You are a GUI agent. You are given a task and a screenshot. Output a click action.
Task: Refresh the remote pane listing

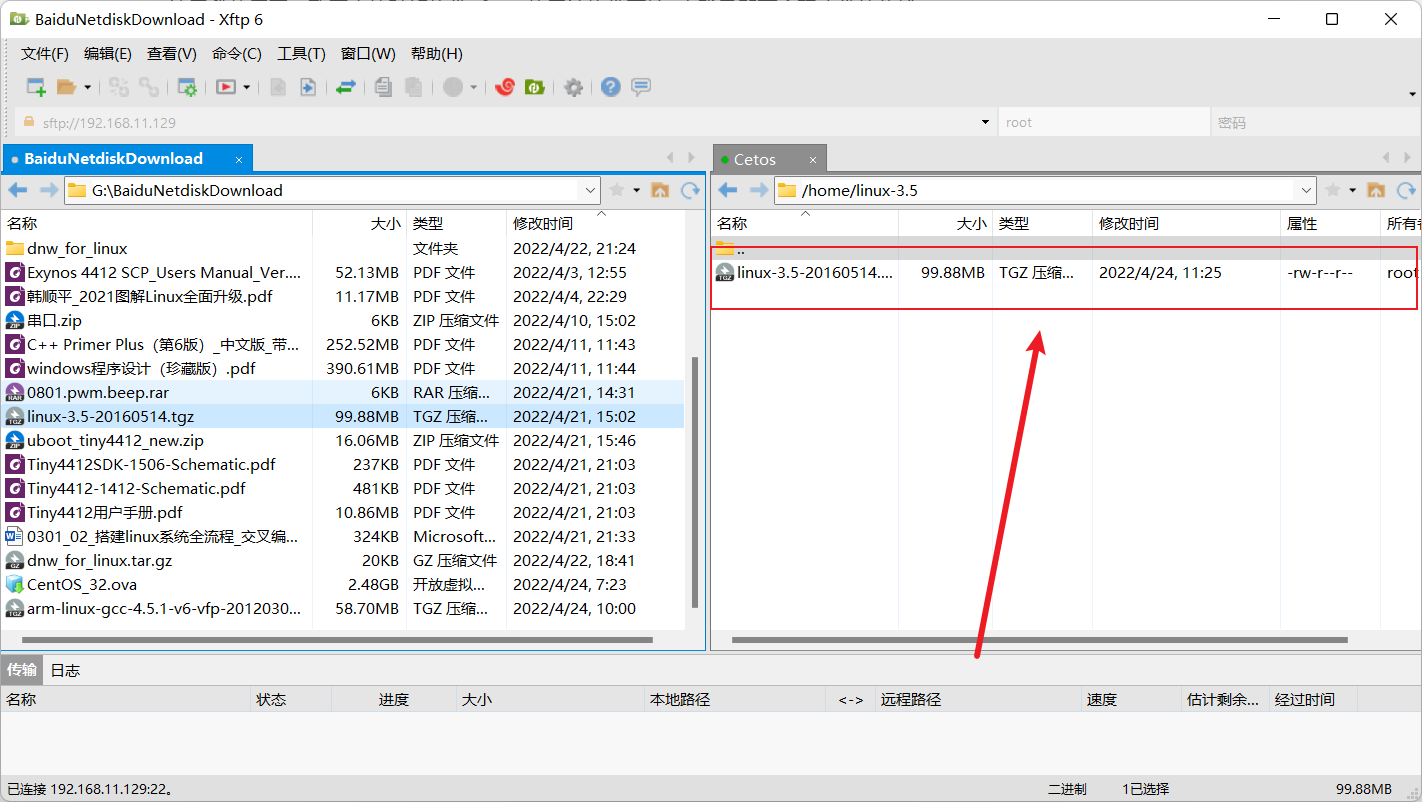click(1406, 190)
